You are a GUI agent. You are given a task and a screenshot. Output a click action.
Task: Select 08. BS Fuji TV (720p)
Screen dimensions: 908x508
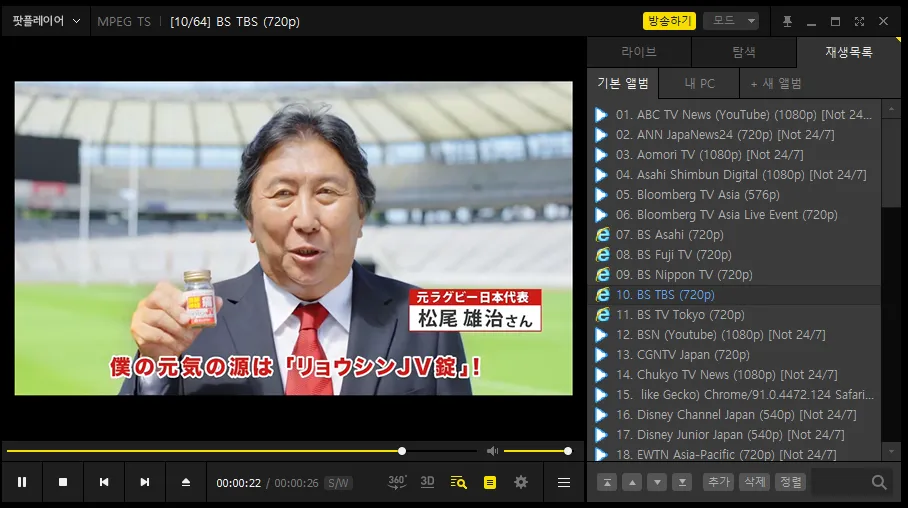[734, 255]
